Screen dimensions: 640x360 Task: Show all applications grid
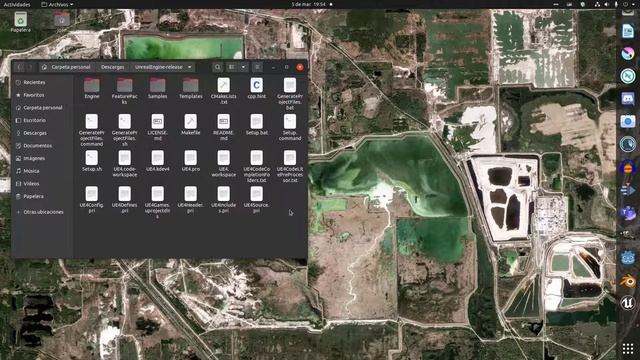[x=628, y=349]
